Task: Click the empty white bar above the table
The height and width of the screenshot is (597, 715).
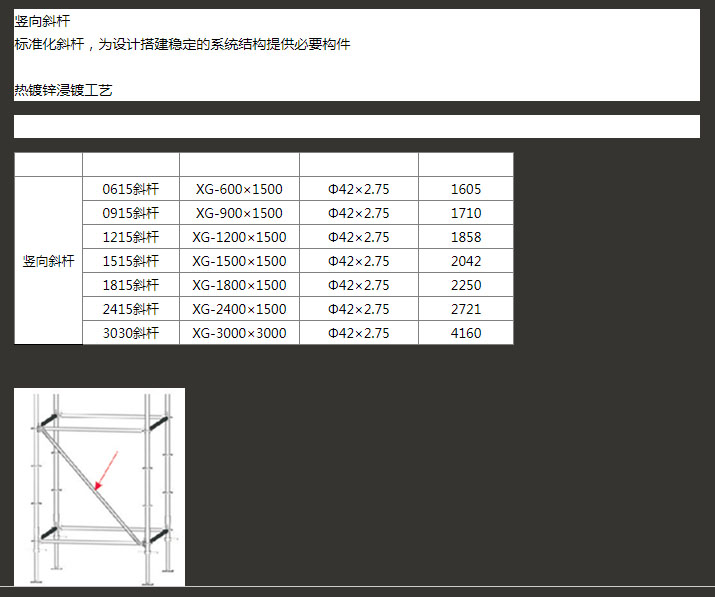Action: (x=357, y=126)
